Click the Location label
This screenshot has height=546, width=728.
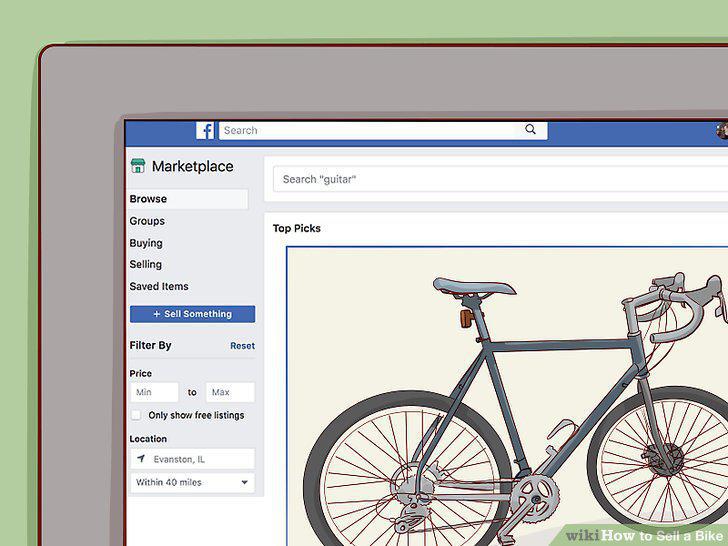click(x=148, y=439)
